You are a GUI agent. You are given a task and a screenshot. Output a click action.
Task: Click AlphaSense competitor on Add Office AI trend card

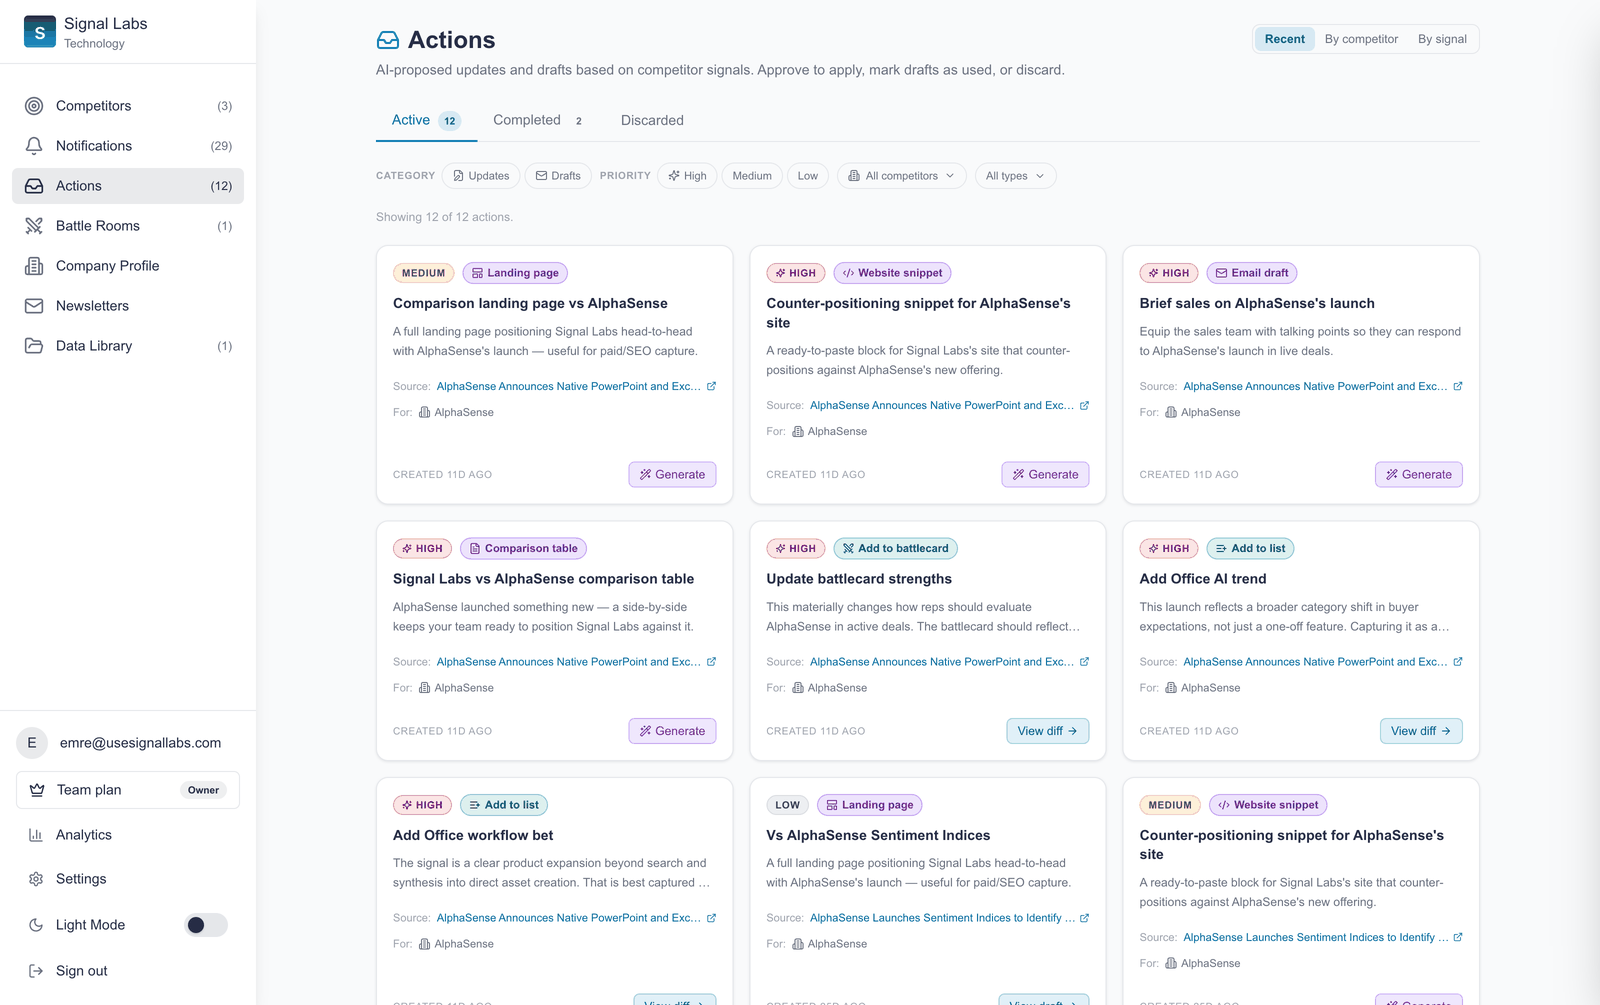[1202, 688]
